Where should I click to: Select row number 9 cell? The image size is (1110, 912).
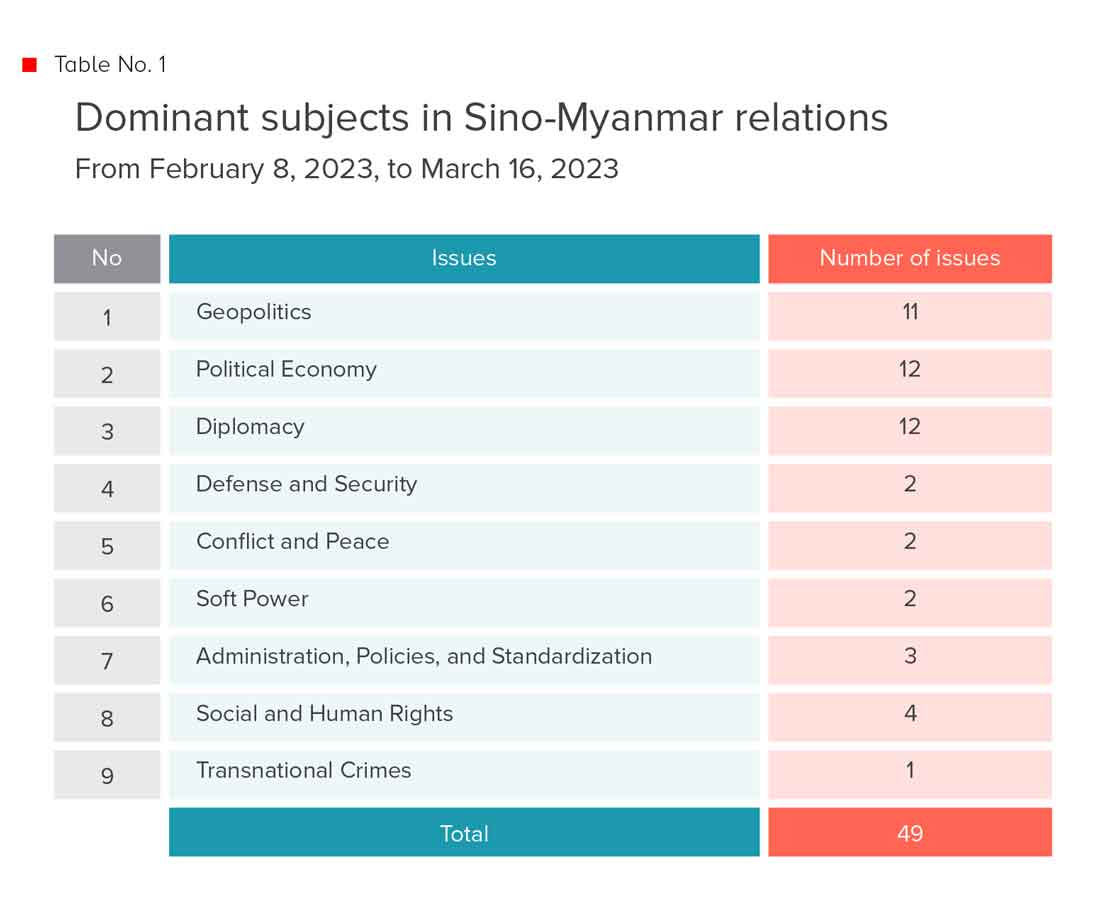[107, 775]
